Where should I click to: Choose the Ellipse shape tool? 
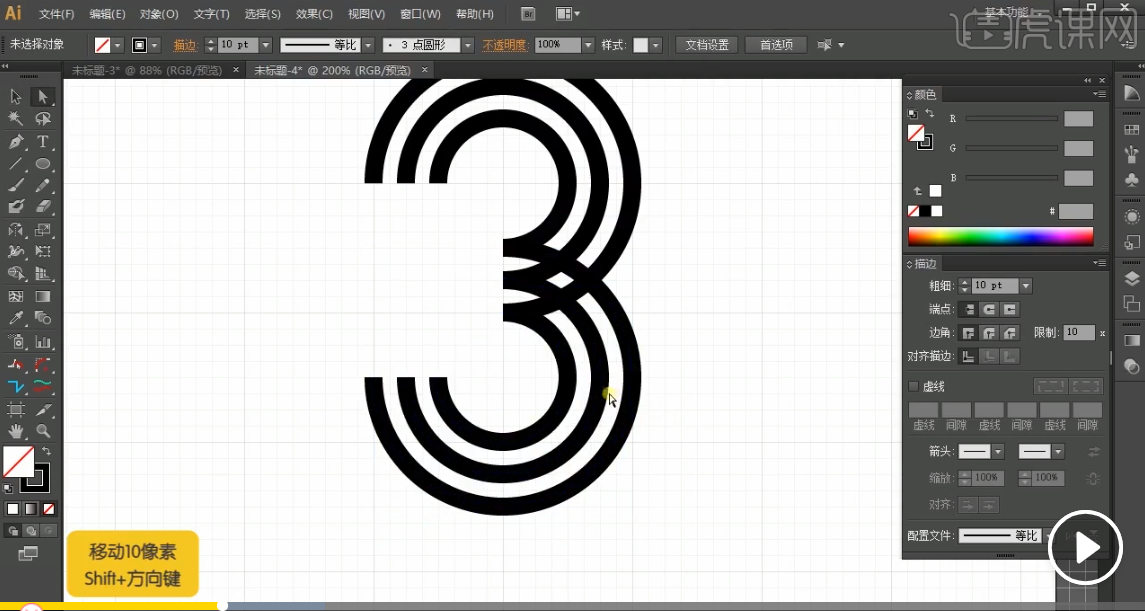(x=43, y=164)
